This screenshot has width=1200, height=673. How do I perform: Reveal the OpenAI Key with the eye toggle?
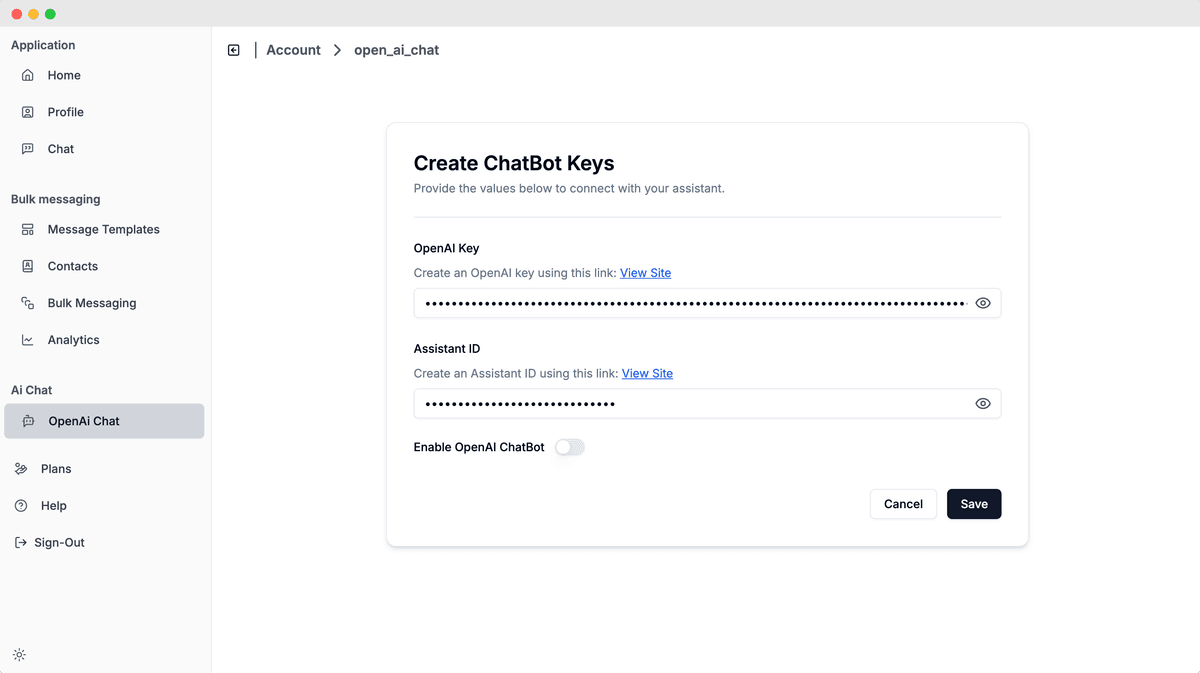(x=982, y=303)
